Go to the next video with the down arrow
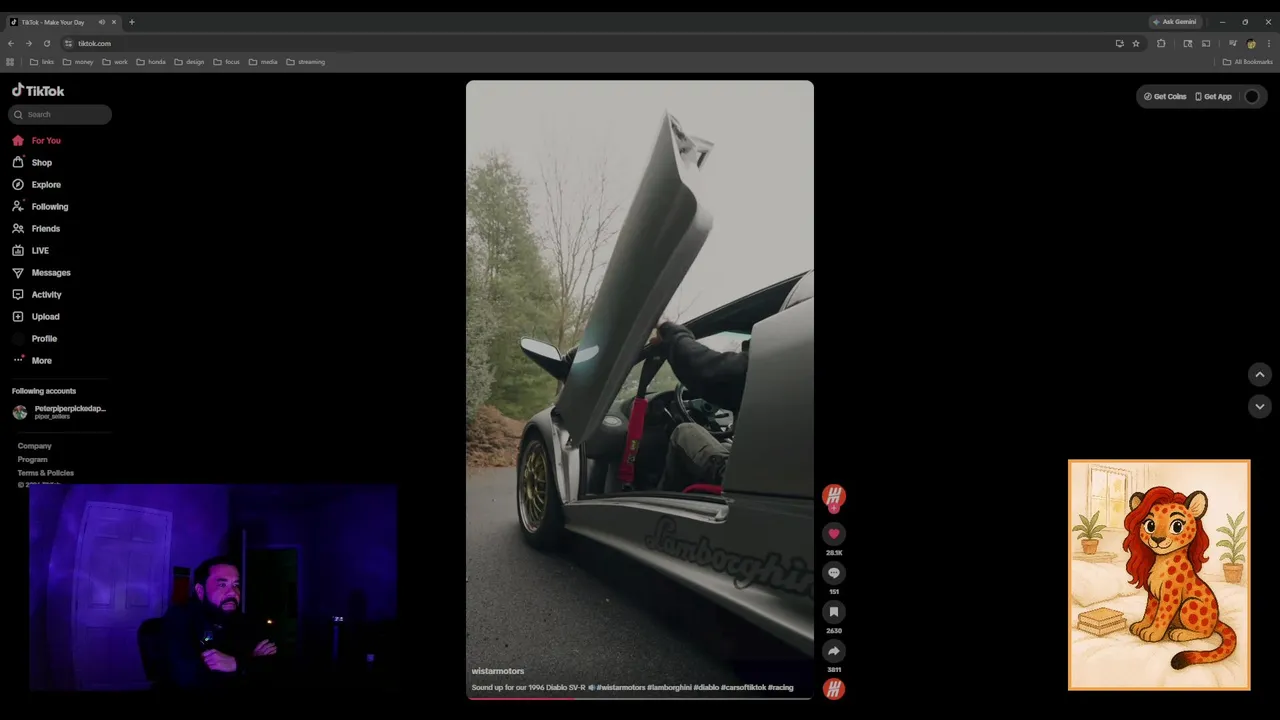Viewport: 1280px width, 720px height. pos(1260,406)
